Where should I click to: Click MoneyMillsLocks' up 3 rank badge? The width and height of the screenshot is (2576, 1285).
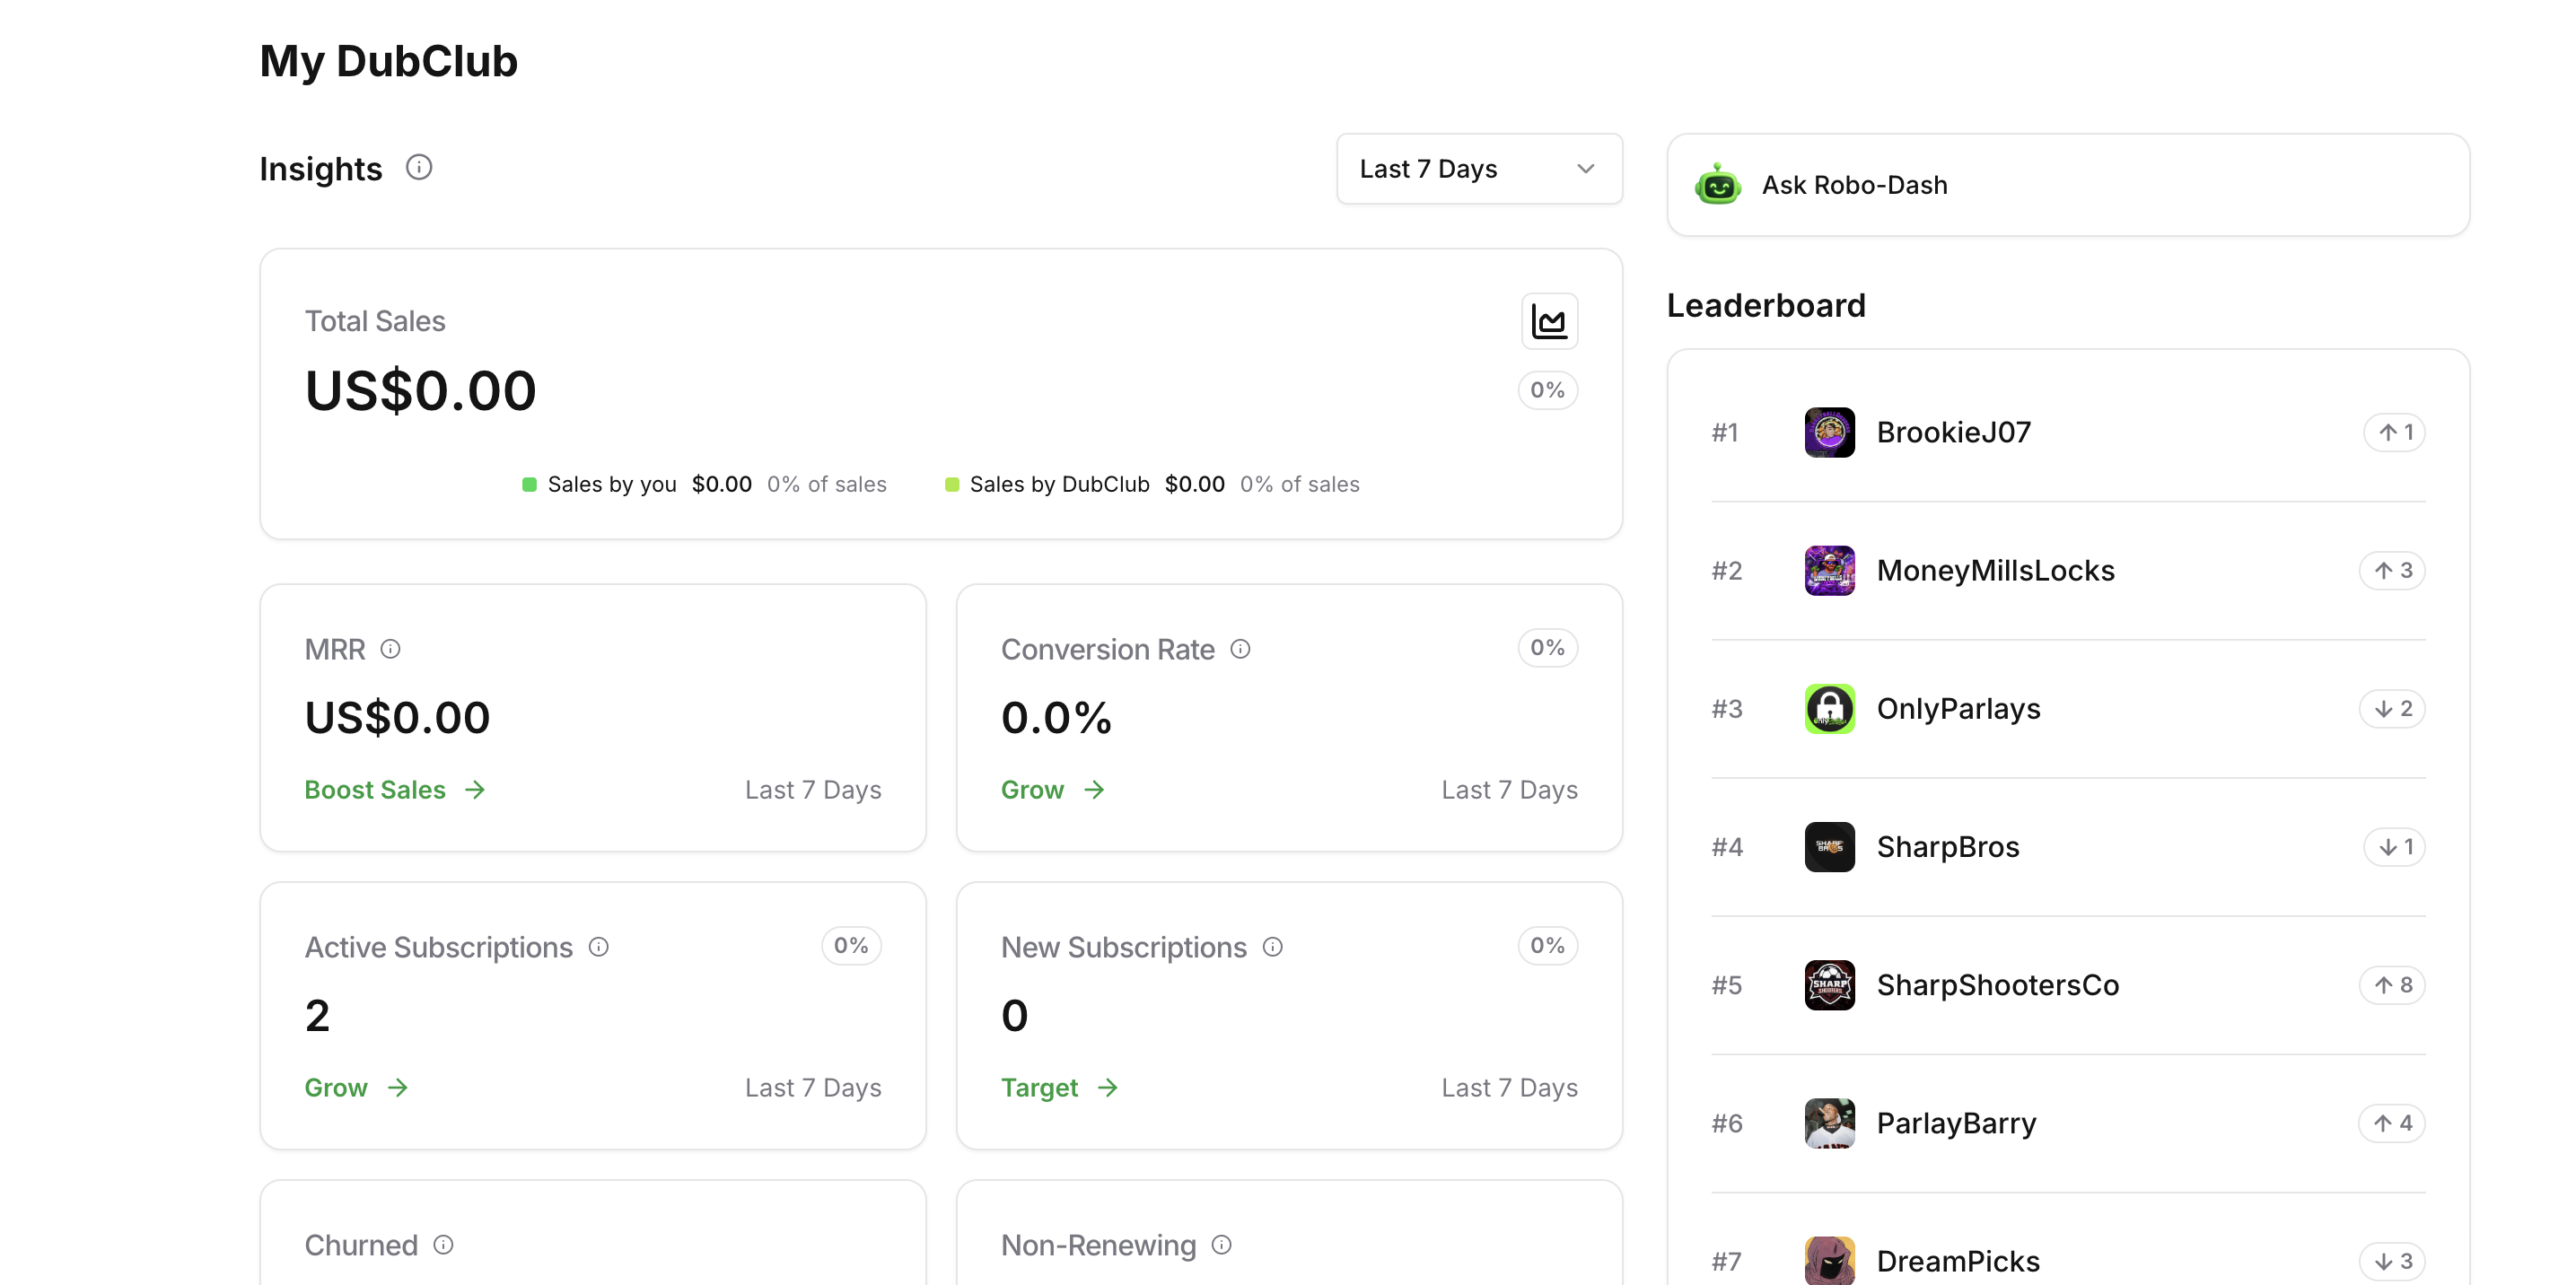pyautogui.click(x=2392, y=570)
